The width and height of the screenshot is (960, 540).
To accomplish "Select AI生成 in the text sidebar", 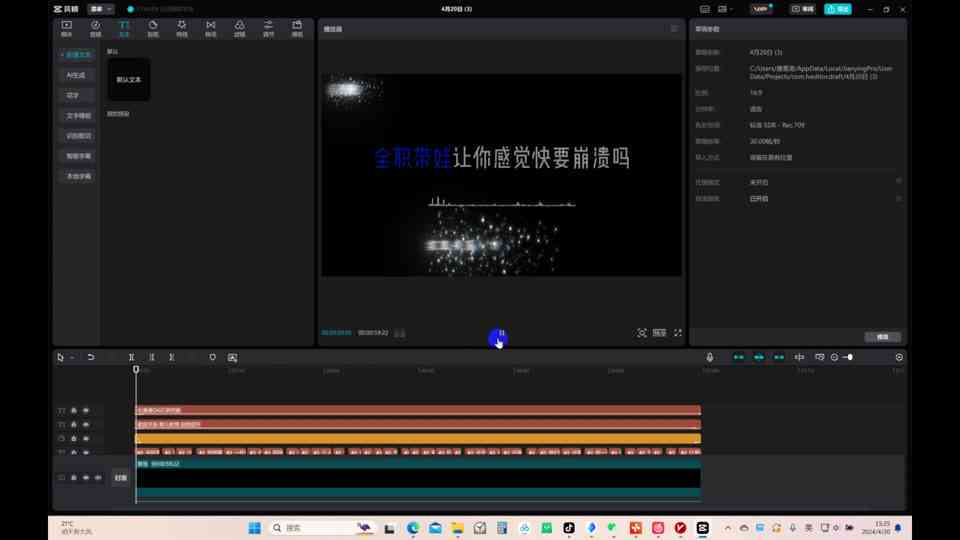I will 77,75.
